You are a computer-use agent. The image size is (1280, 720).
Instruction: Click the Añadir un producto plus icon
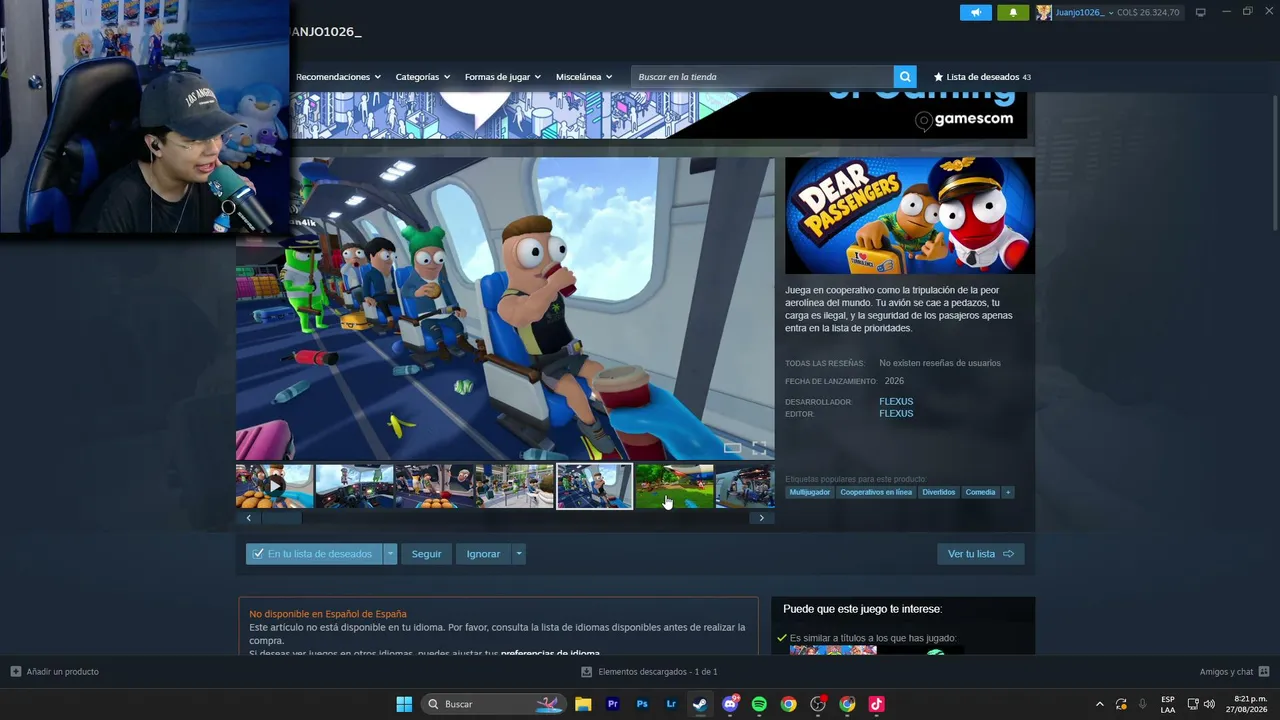pyautogui.click(x=16, y=672)
